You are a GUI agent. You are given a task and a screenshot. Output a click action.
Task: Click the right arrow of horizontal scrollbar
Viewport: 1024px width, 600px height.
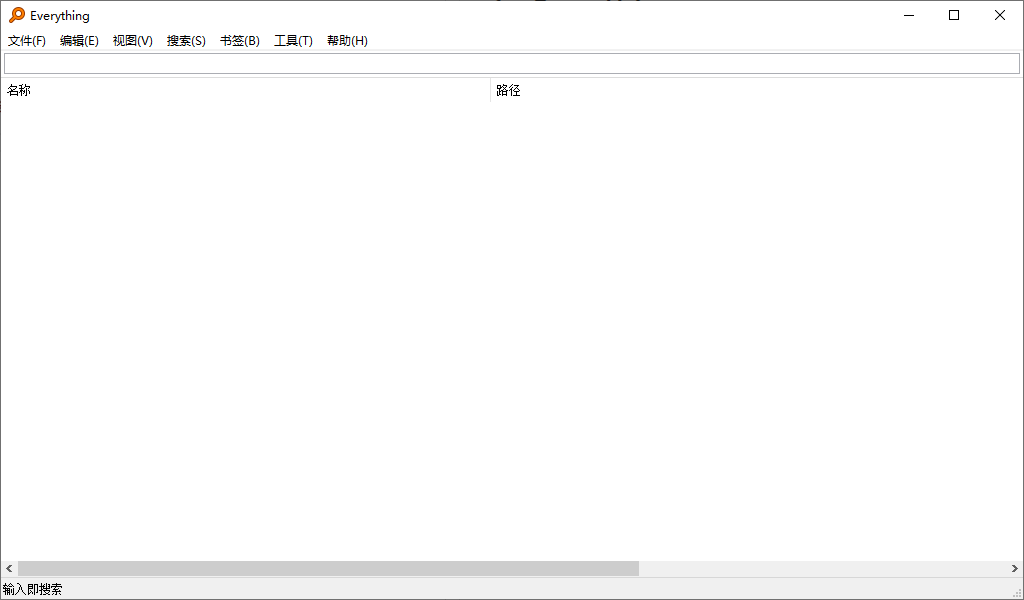coord(1014,569)
